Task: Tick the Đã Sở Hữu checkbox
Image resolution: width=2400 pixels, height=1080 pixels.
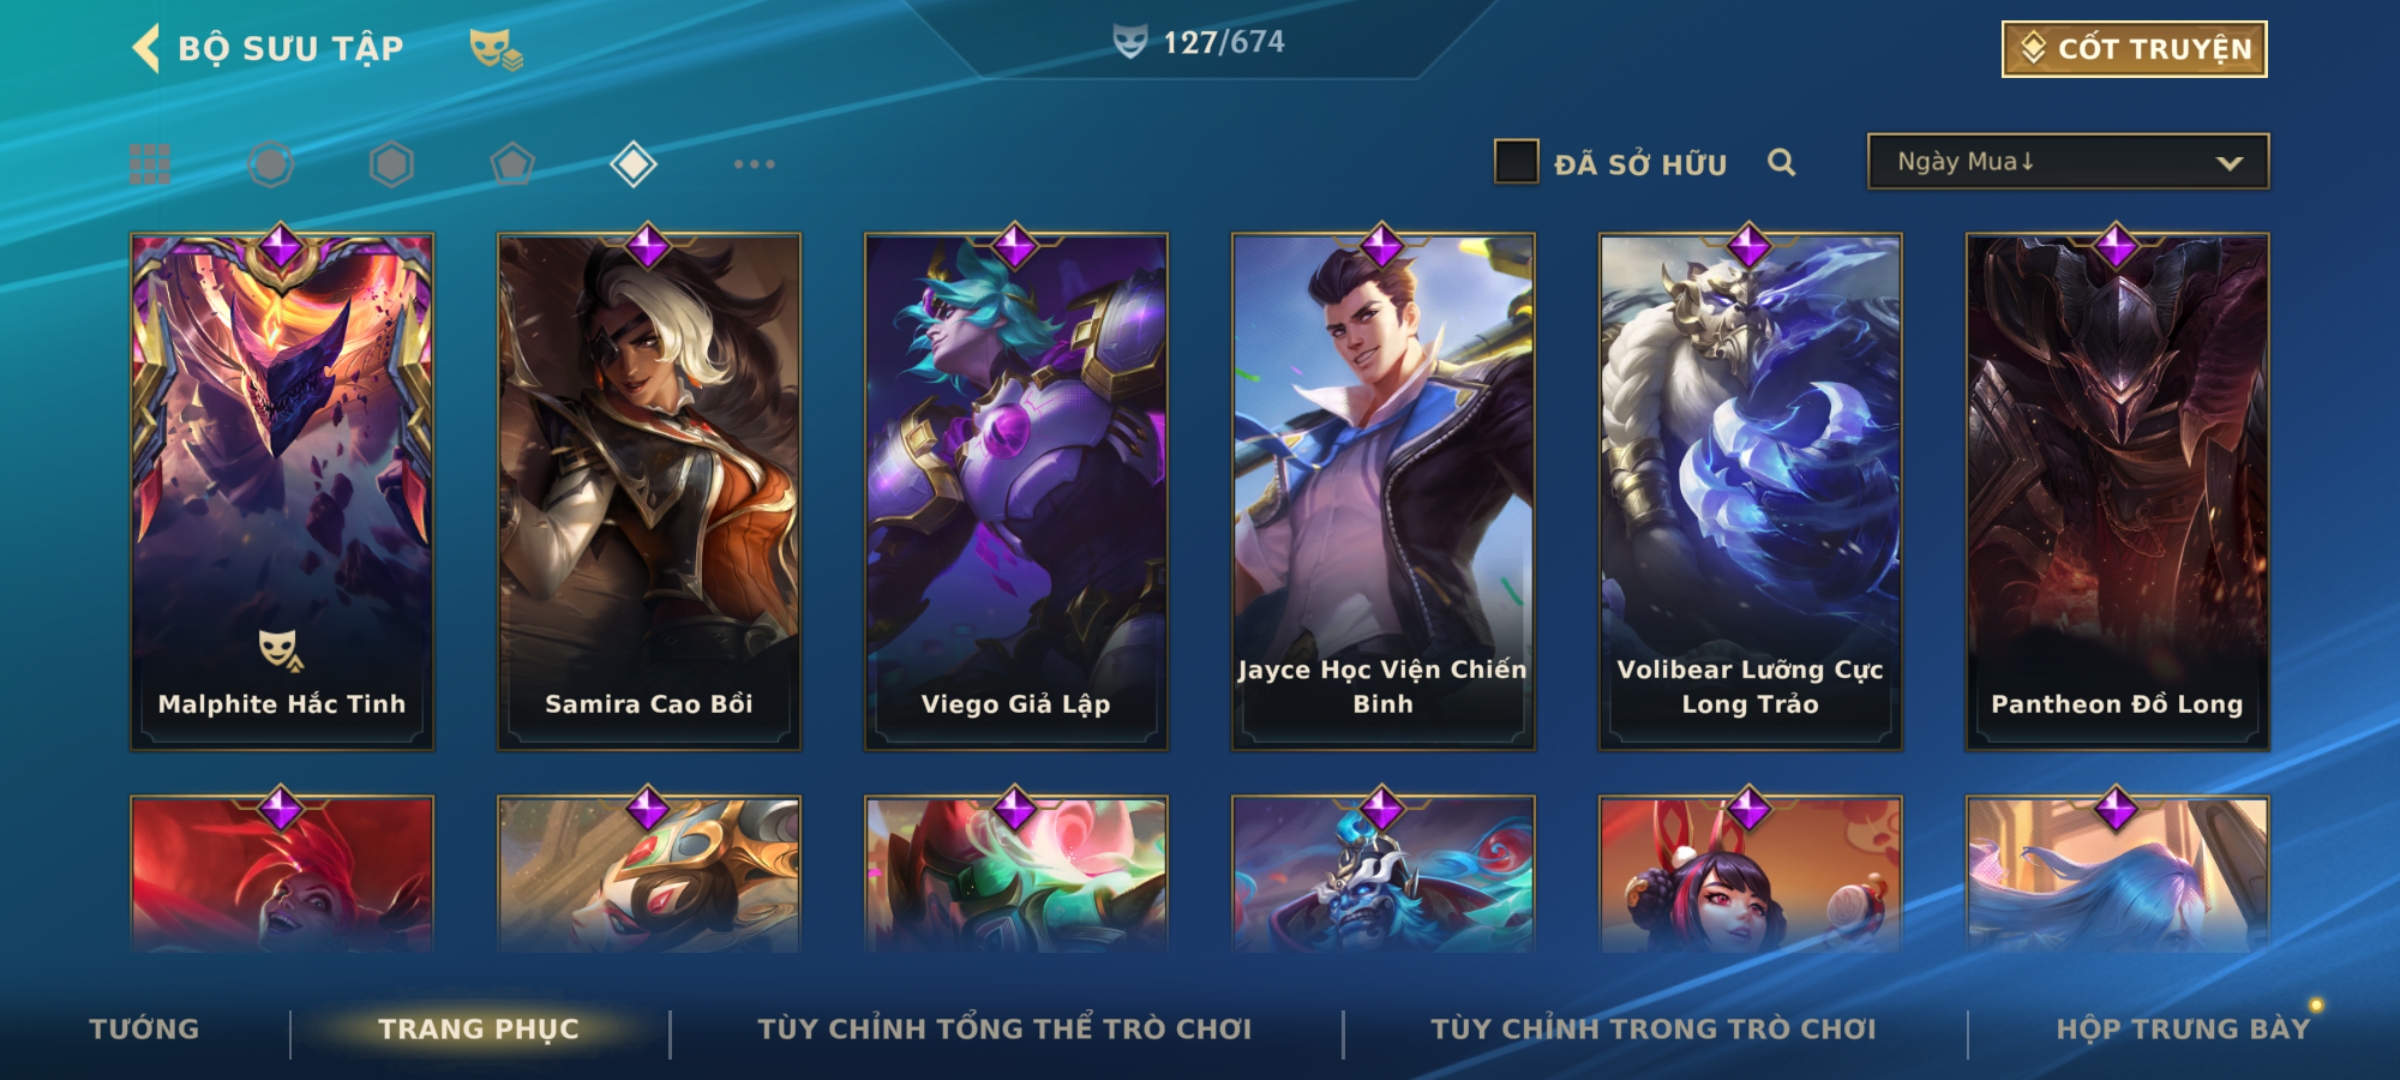Action: click(1516, 162)
